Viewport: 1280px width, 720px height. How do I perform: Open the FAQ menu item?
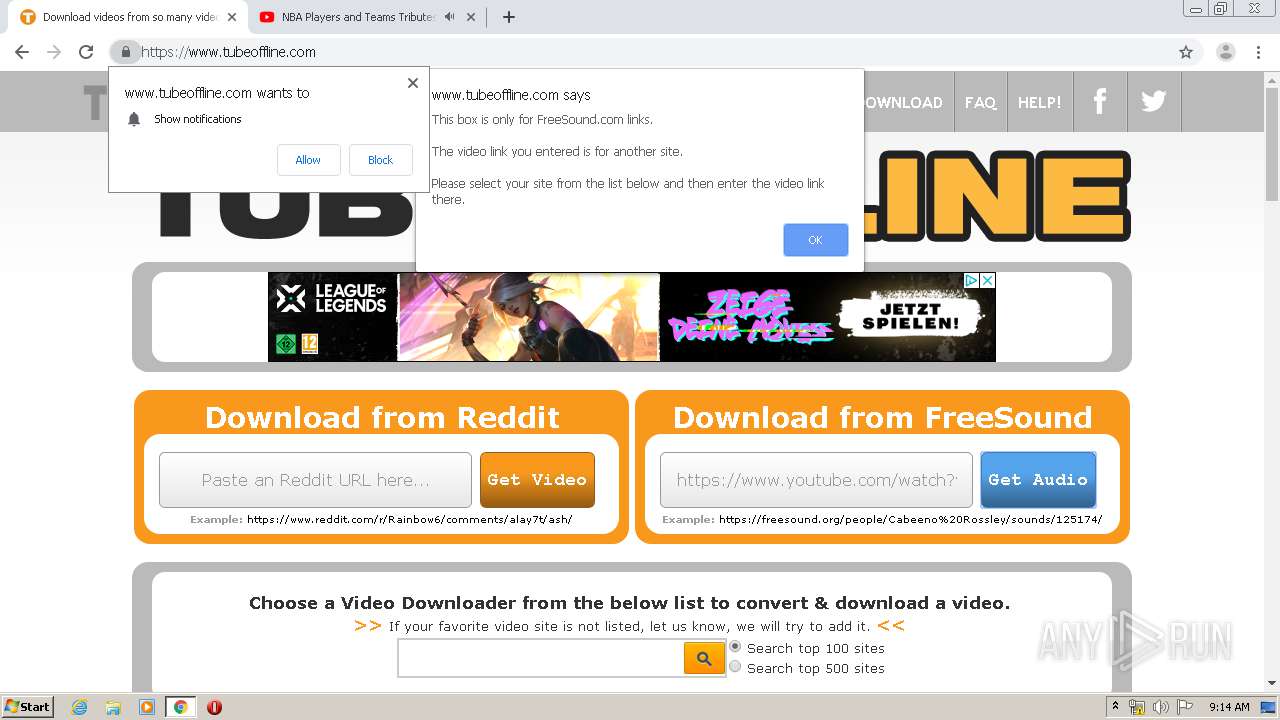click(x=980, y=102)
